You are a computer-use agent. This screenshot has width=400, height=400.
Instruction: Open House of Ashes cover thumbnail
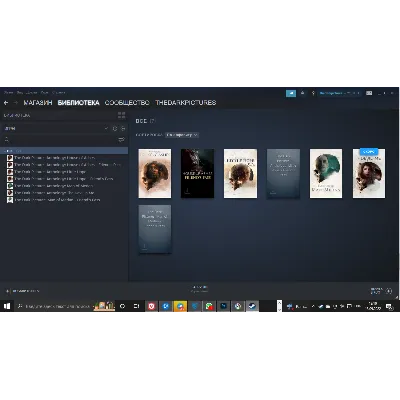tap(155, 173)
